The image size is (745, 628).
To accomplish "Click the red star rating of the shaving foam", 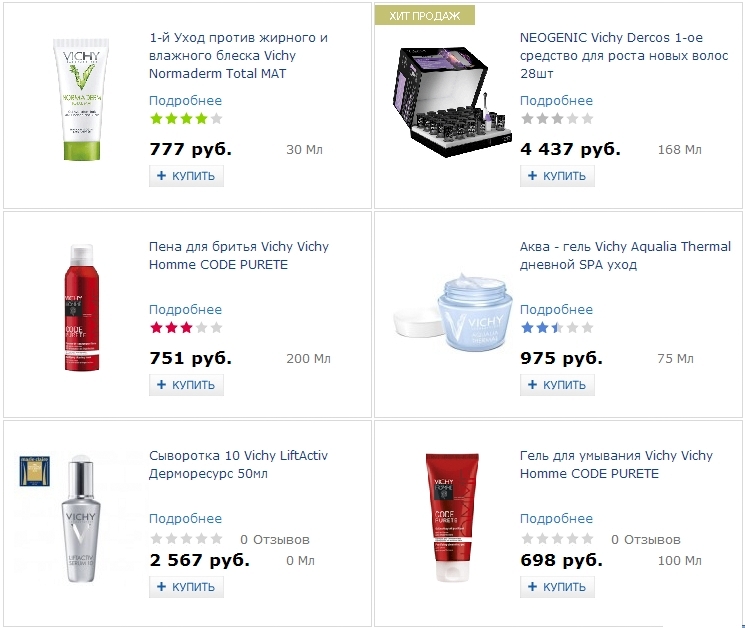I will pyautogui.click(x=186, y=327).
